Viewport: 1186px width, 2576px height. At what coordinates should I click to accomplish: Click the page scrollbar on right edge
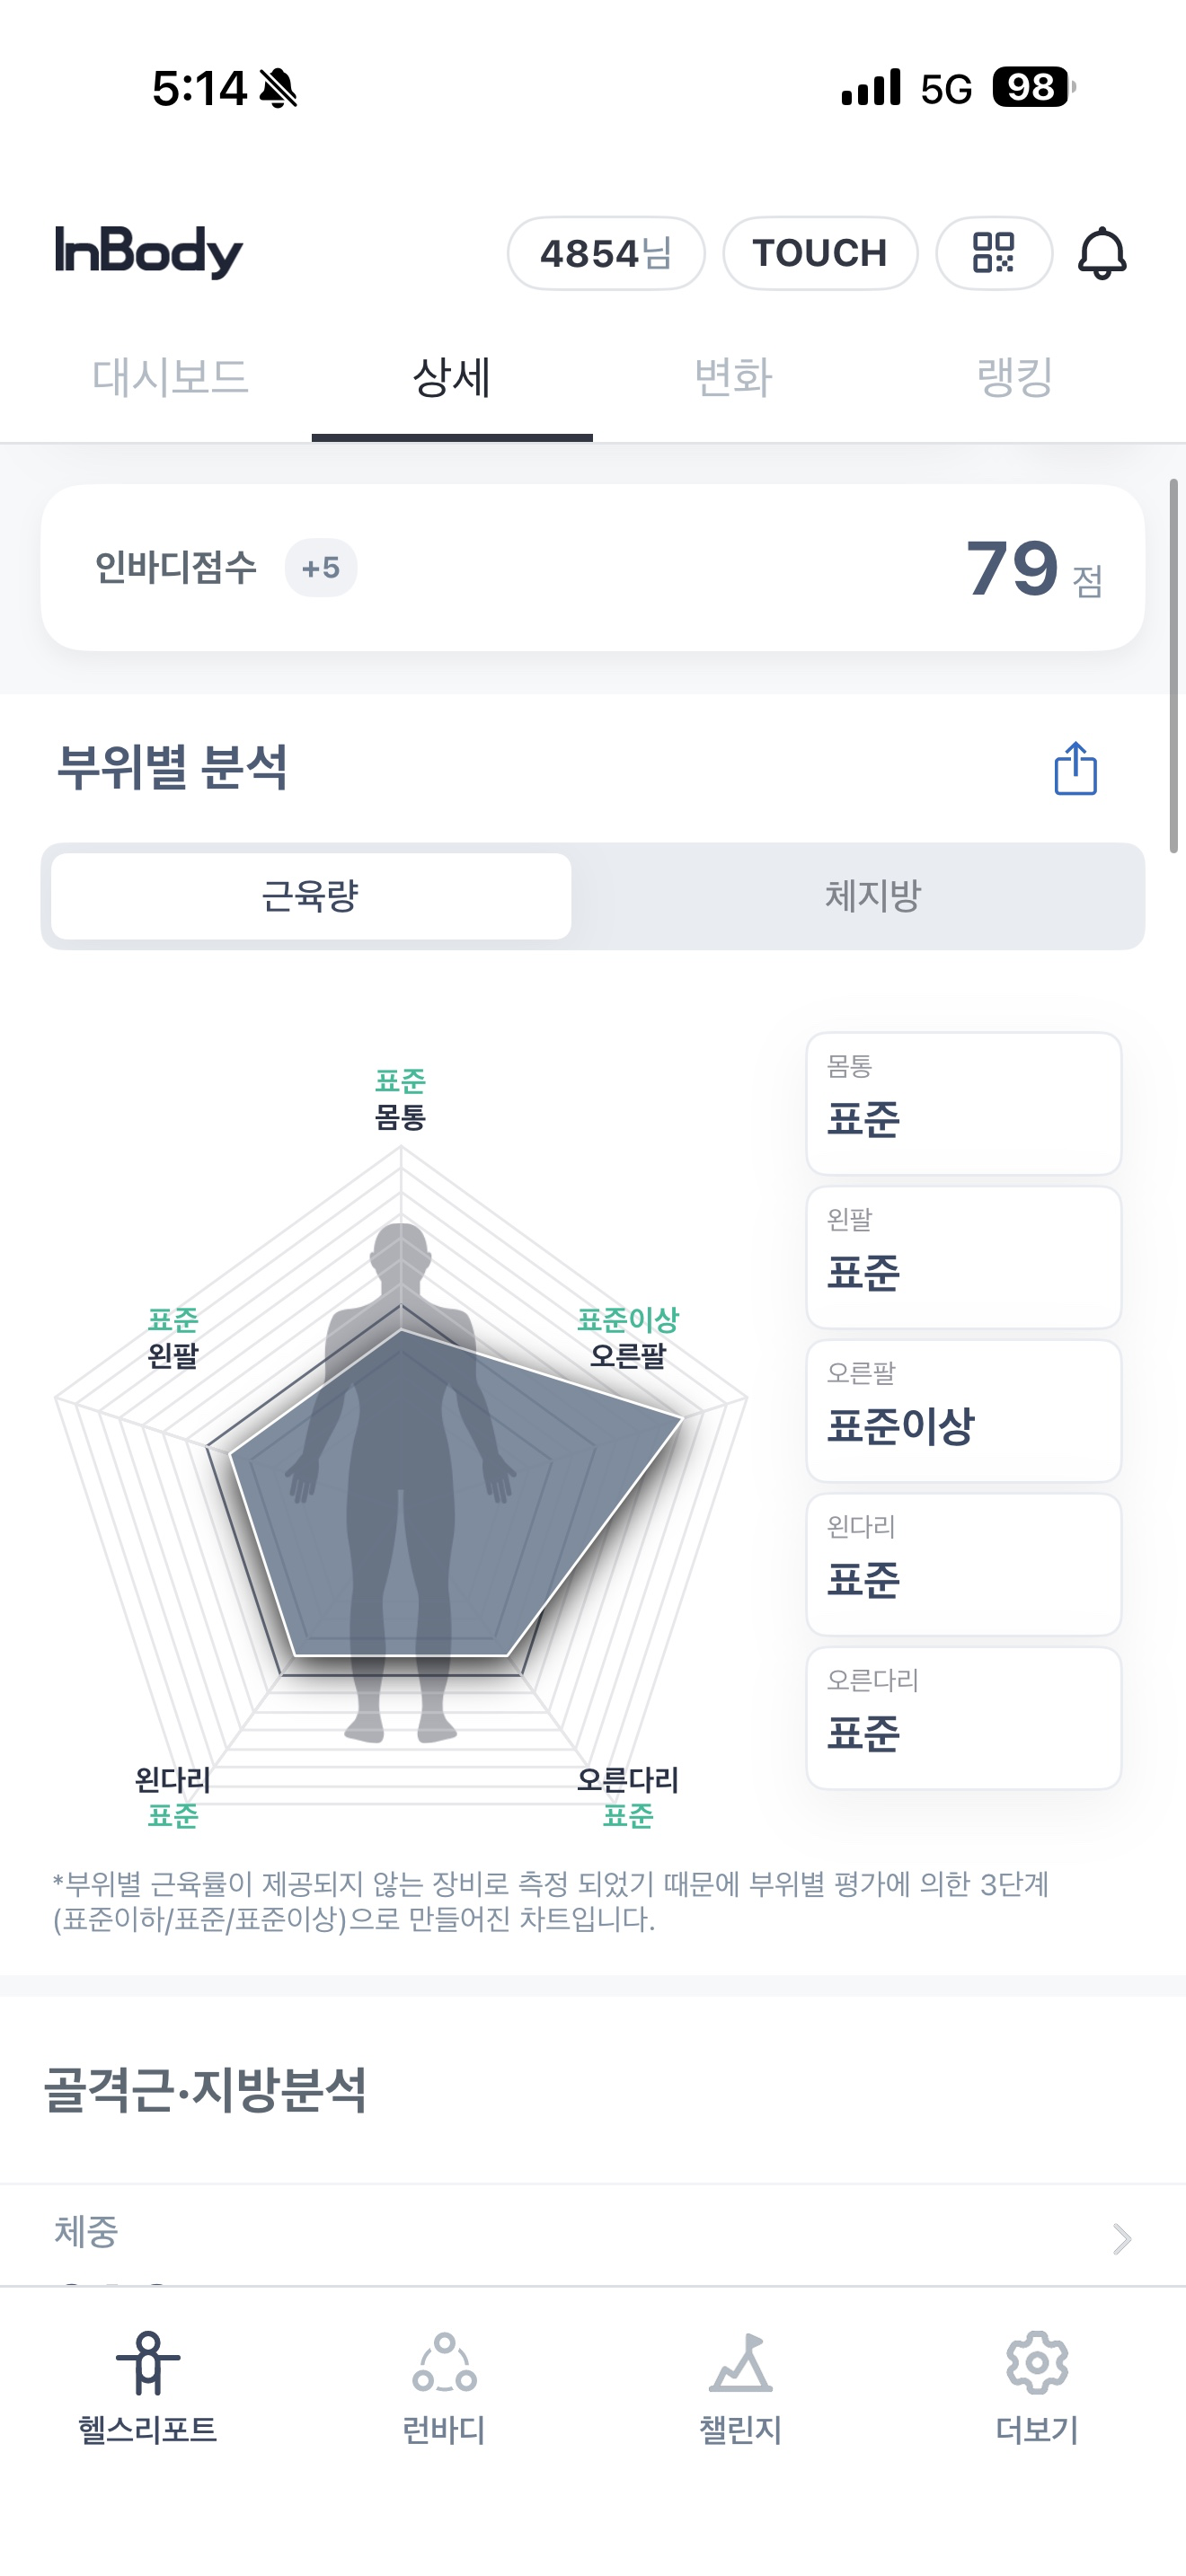pos(1173,665)
